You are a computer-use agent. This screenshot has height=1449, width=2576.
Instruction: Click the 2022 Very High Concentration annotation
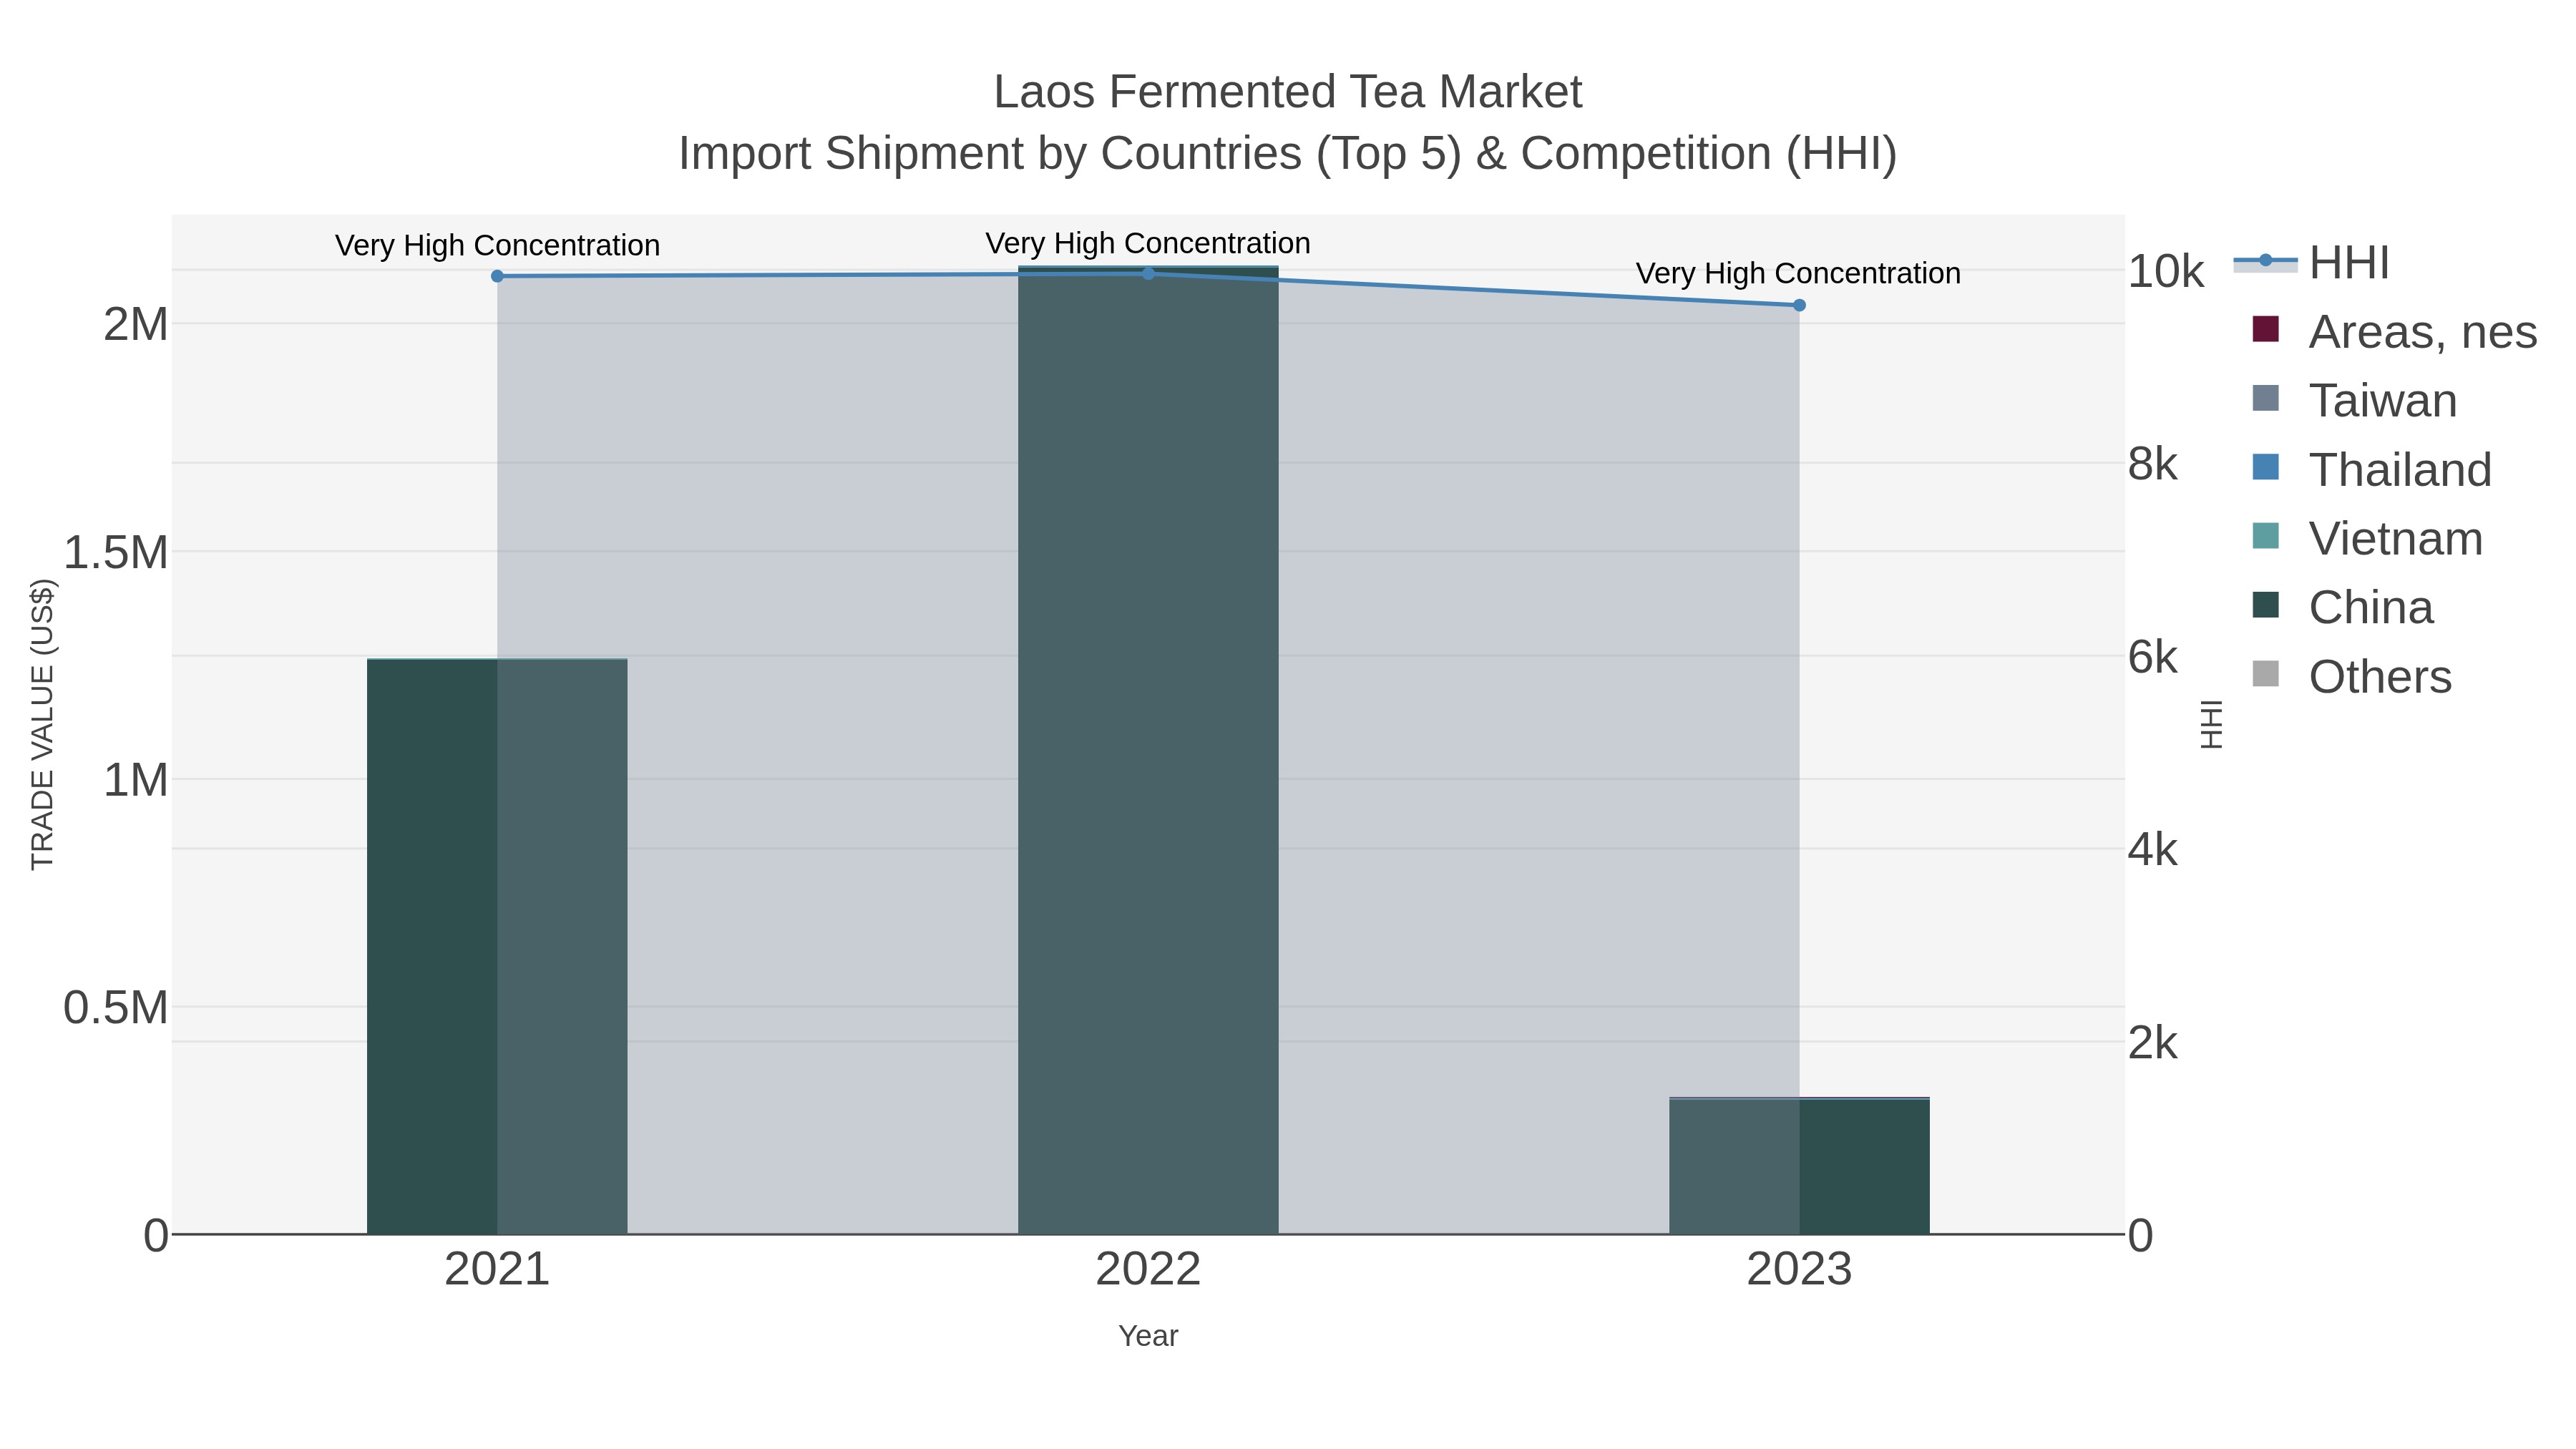pyautogui.click(x=1148, y=243)
